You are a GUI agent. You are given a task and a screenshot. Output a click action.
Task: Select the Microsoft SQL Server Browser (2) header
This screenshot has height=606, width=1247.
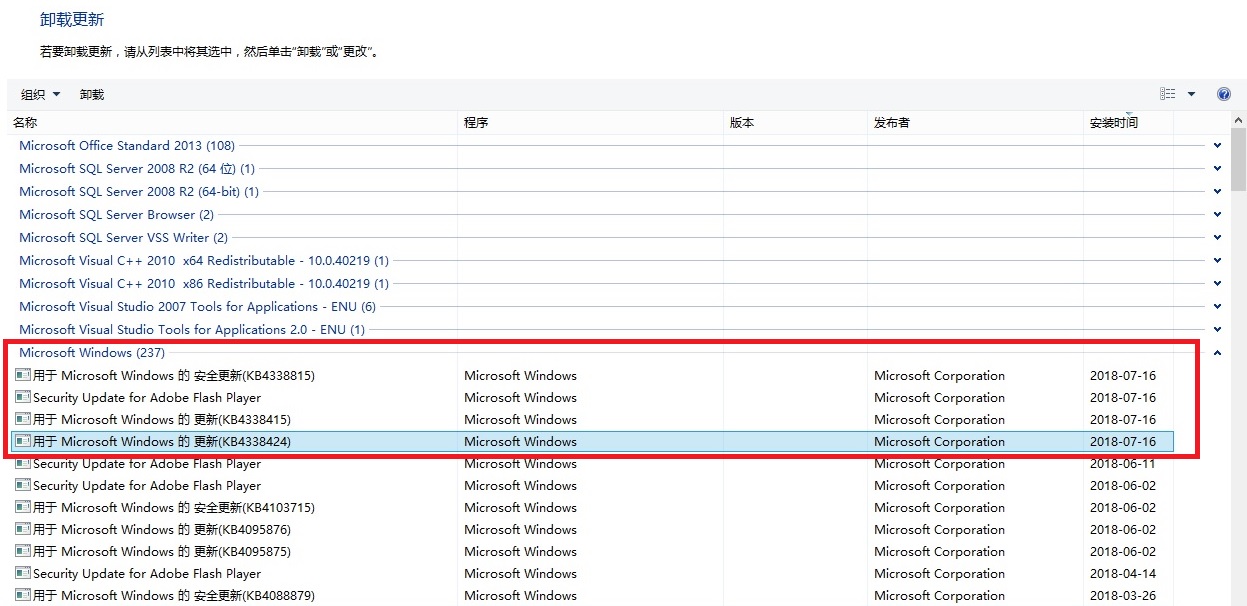[117, 215]
